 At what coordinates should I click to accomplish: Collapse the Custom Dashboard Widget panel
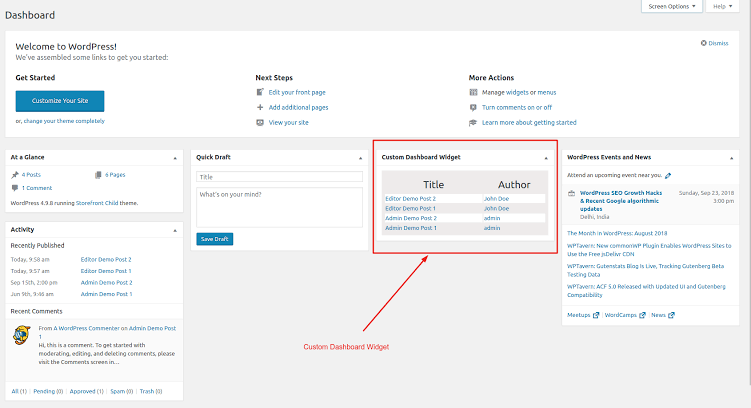point(546,158)
